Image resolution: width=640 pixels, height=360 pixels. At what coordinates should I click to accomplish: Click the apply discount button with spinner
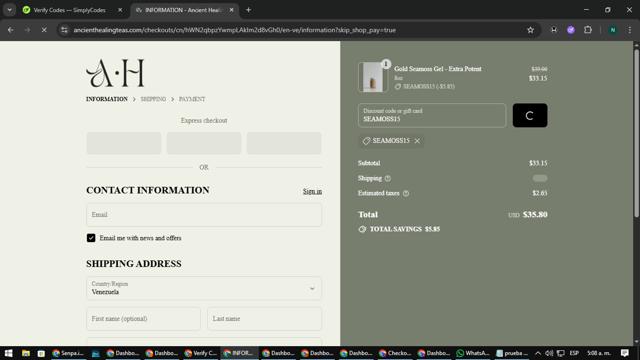click(x=530, y=115)
